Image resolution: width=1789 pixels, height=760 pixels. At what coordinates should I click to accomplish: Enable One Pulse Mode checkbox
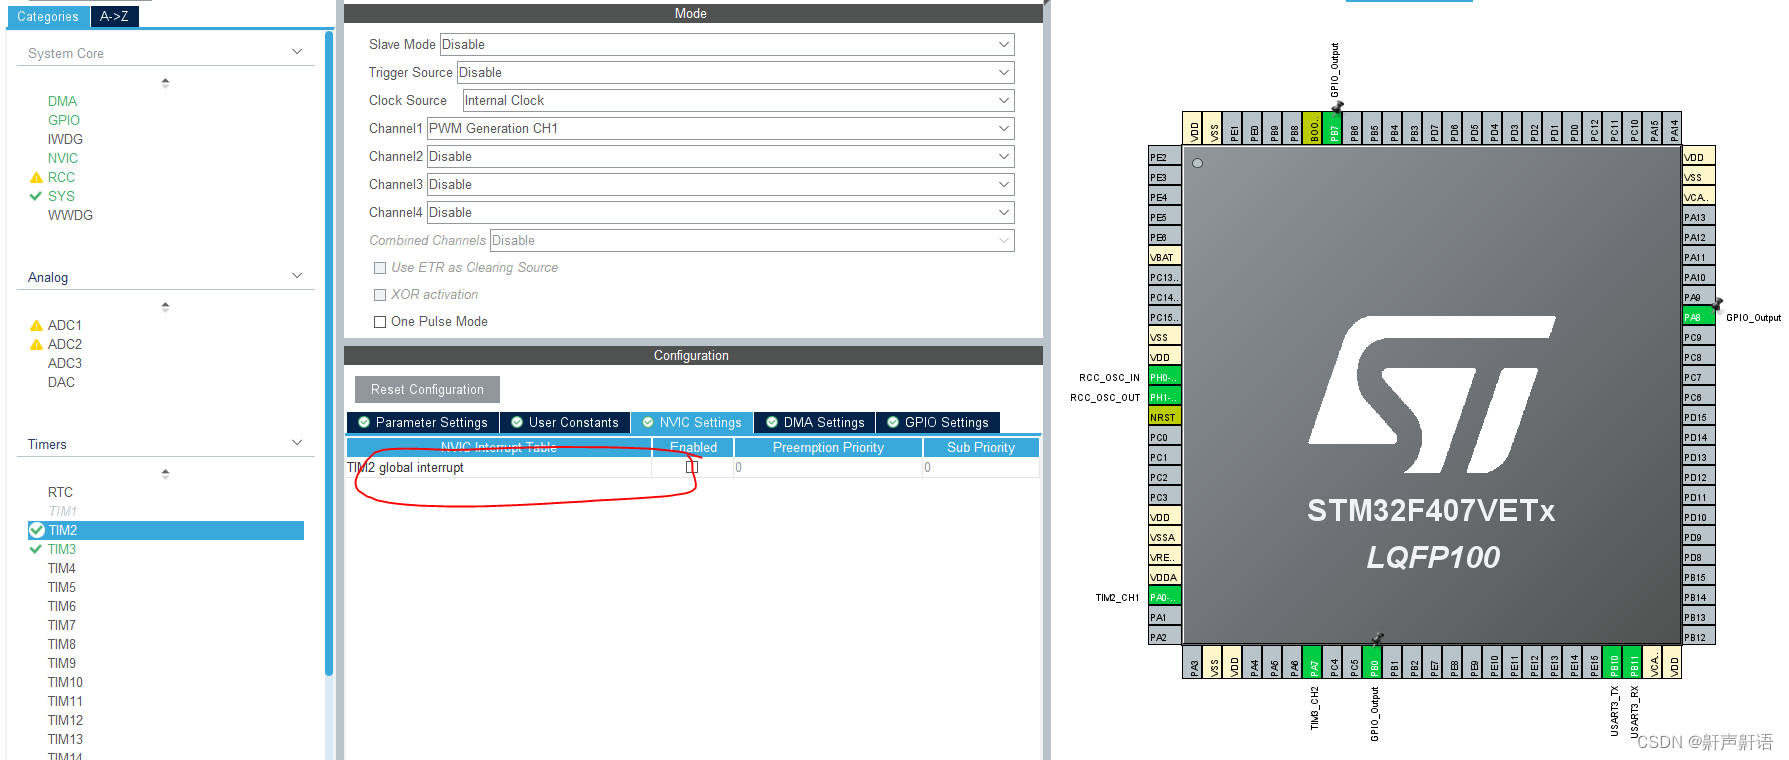(x=380, y=322)
